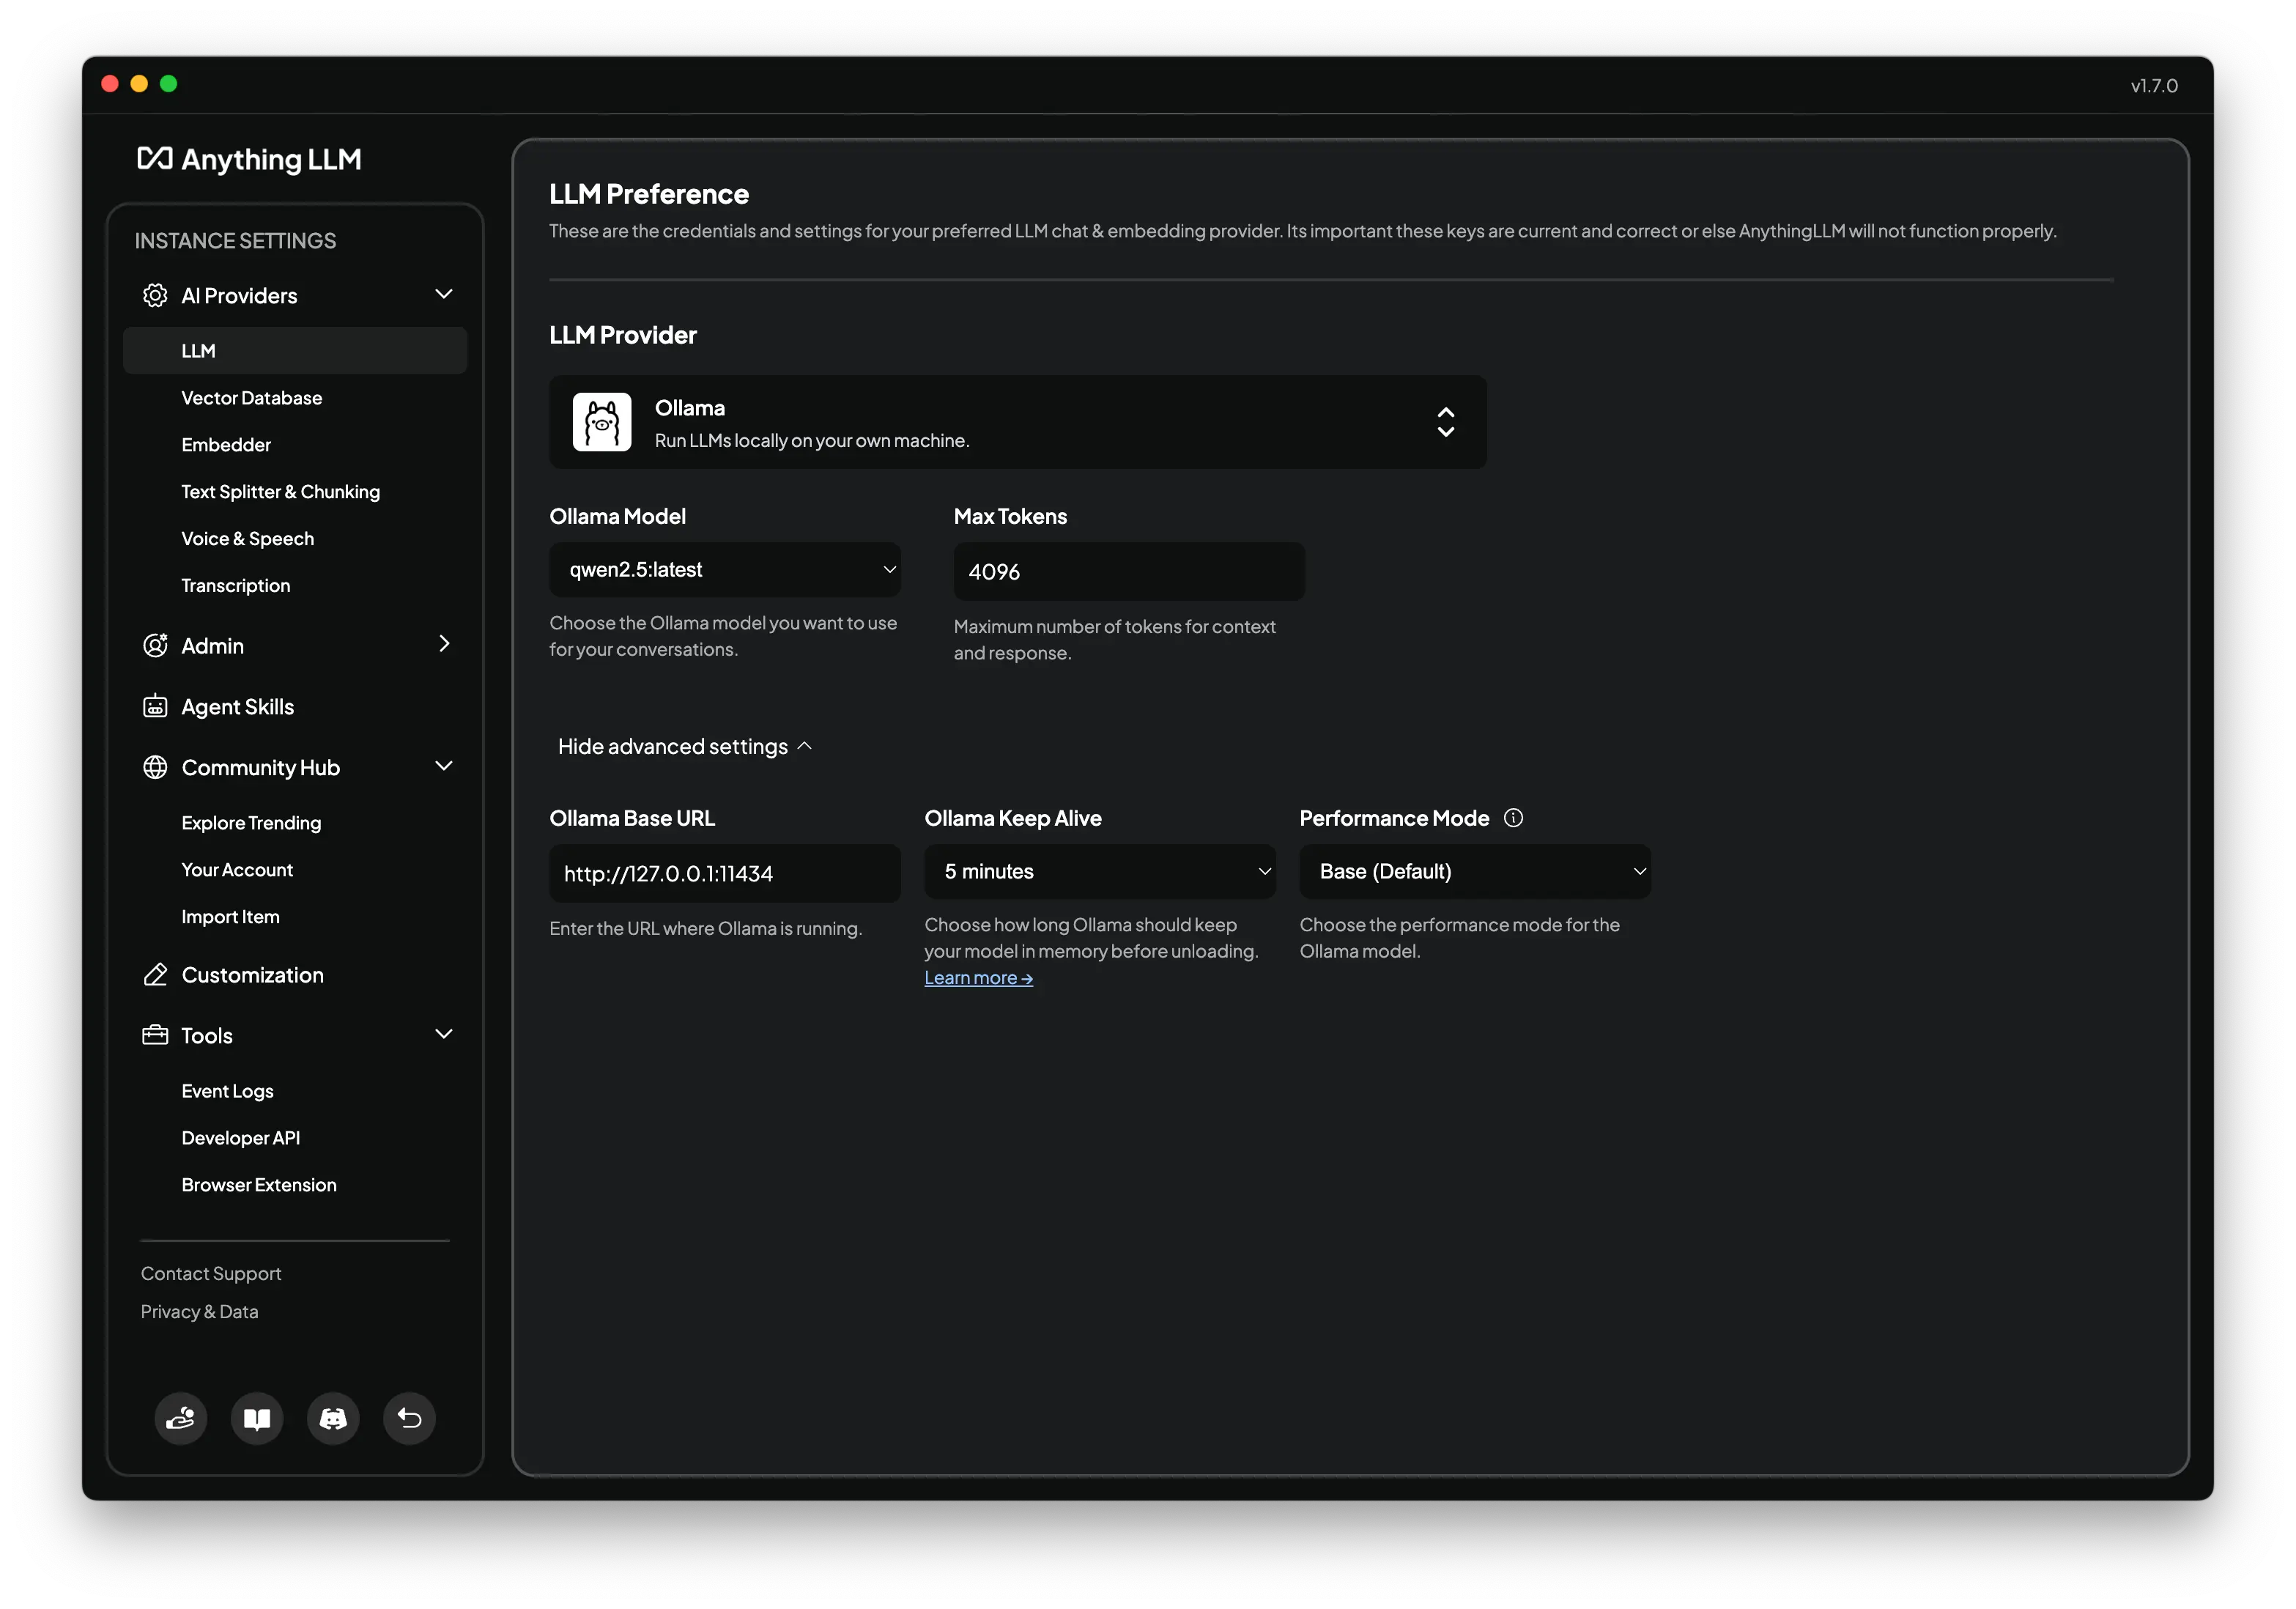The height and width of the screenshot is (1609, 2296).
Task: Collapse the Tools section chevron
Action: click(444, 1034)
